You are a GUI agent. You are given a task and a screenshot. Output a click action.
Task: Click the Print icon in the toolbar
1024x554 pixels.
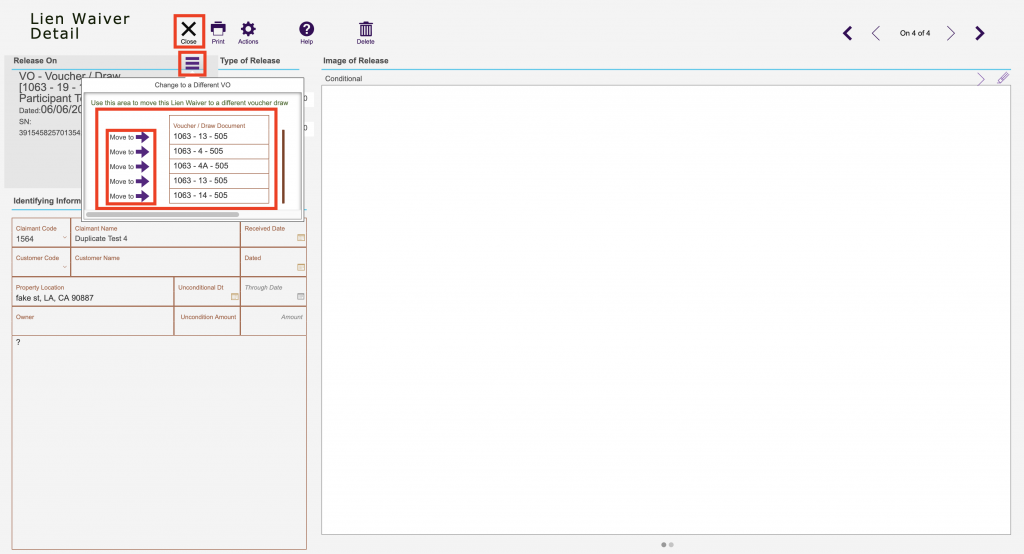218,30
